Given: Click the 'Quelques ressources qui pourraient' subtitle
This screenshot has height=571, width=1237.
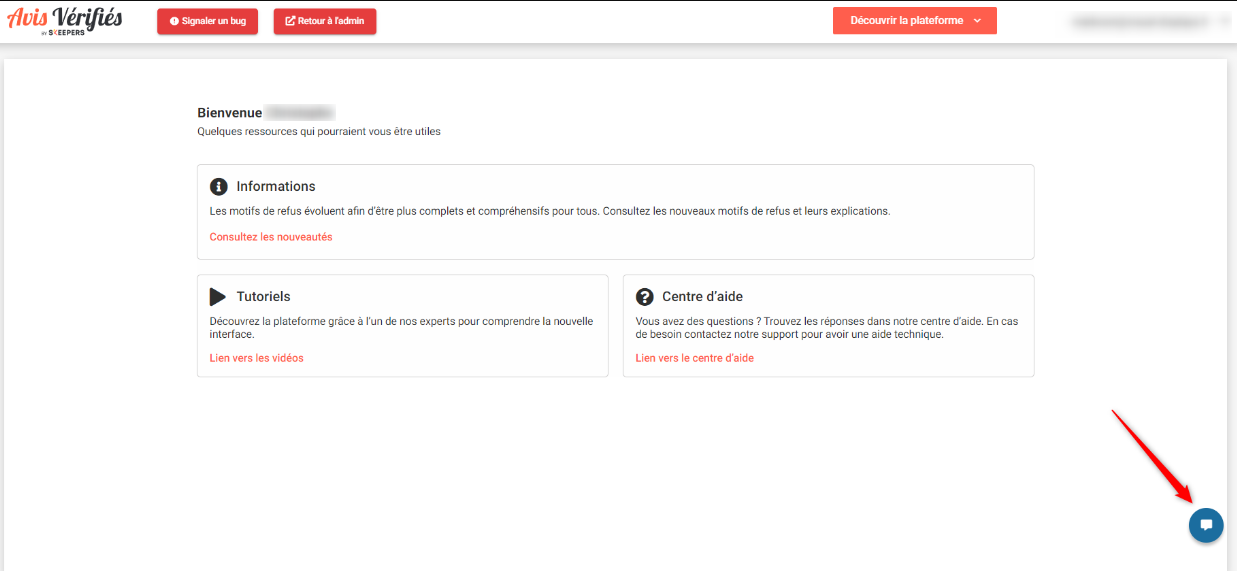Looking at the screenshot, I should click(319, 131).
